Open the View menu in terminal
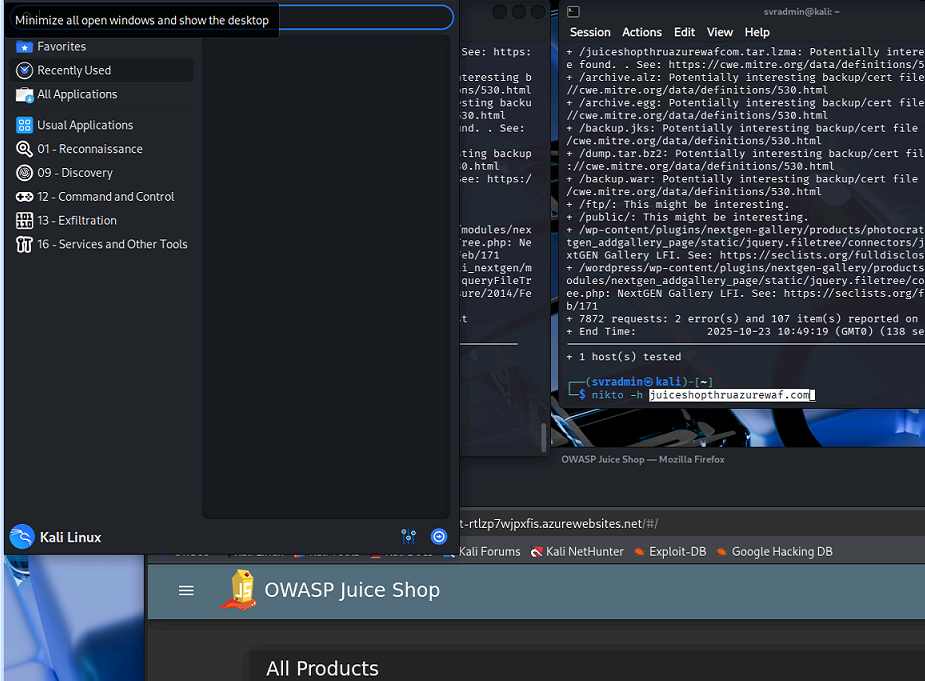The image size is (925, 681). [720, 32]
